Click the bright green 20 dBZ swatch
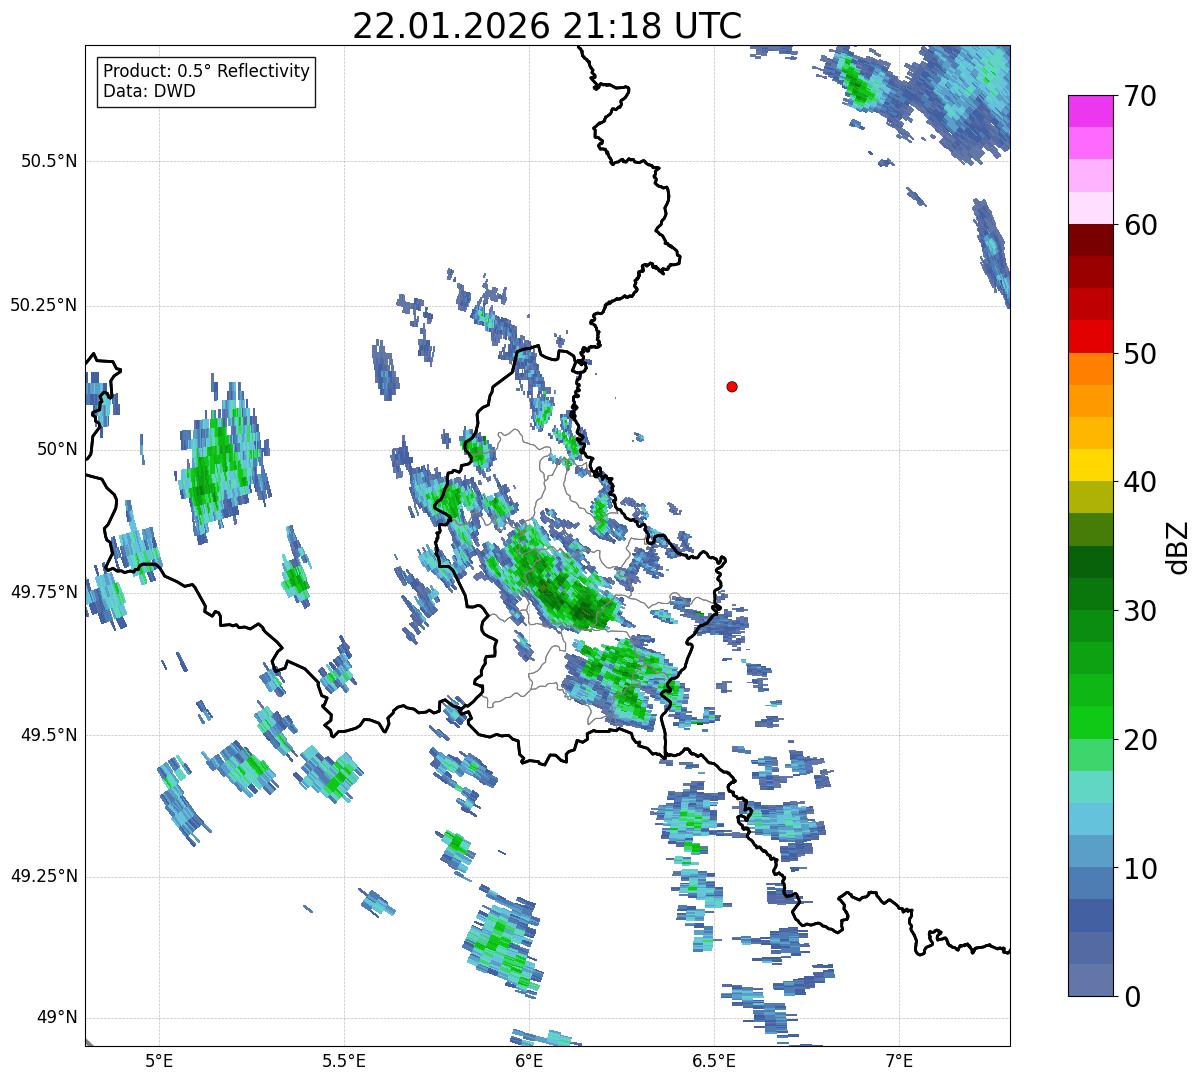The image size is (1202, 1081). pyautogui.click(x=1090, y=723)
